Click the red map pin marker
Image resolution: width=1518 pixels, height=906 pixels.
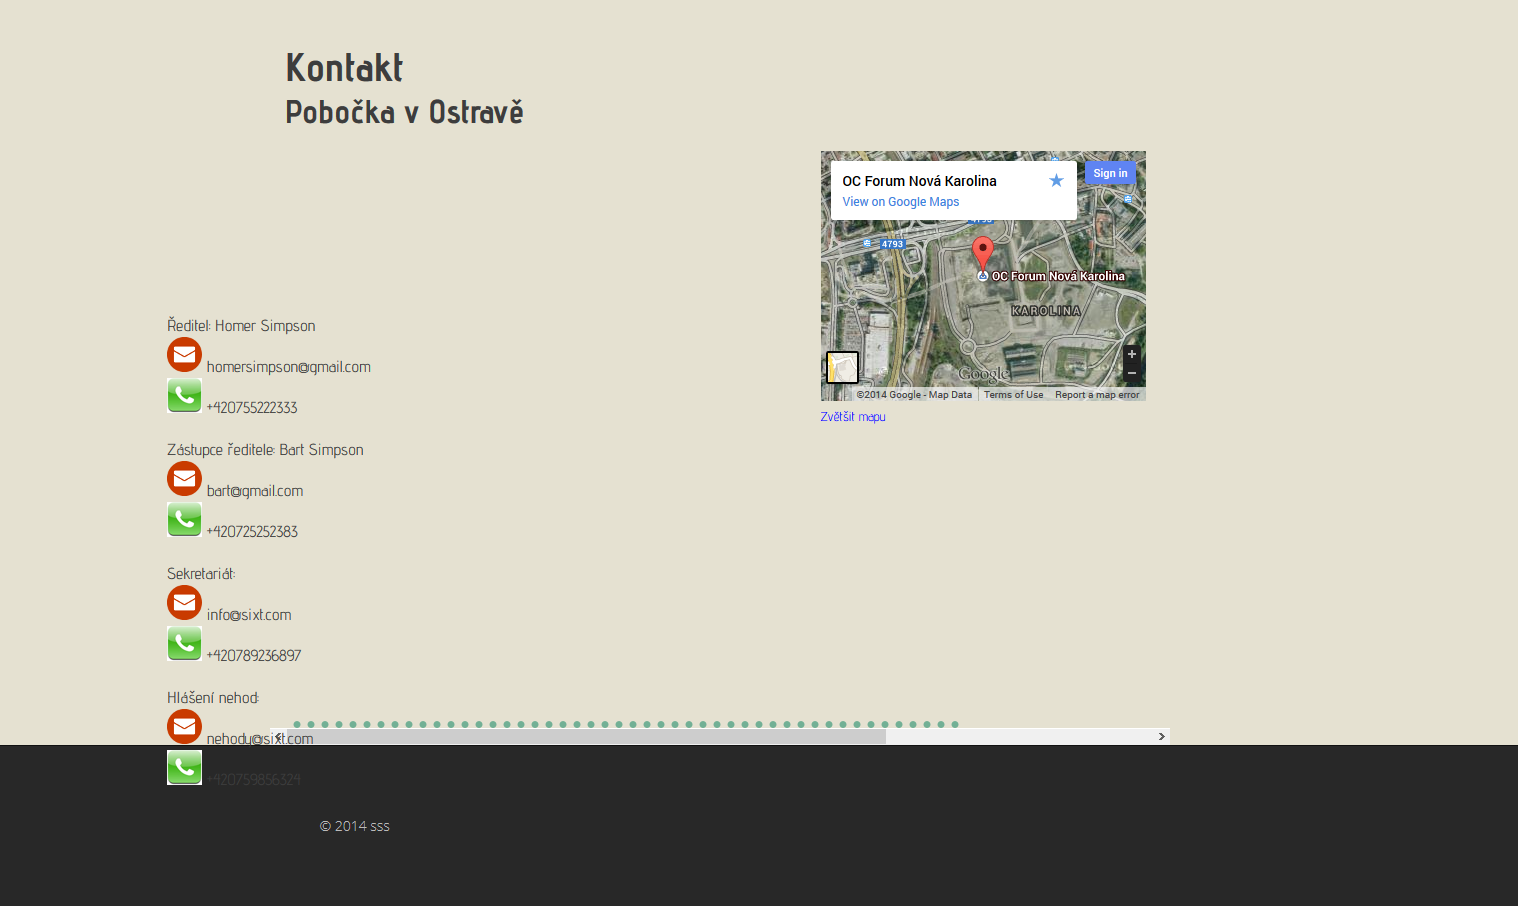pyautogui.click(x=983, y=252)
